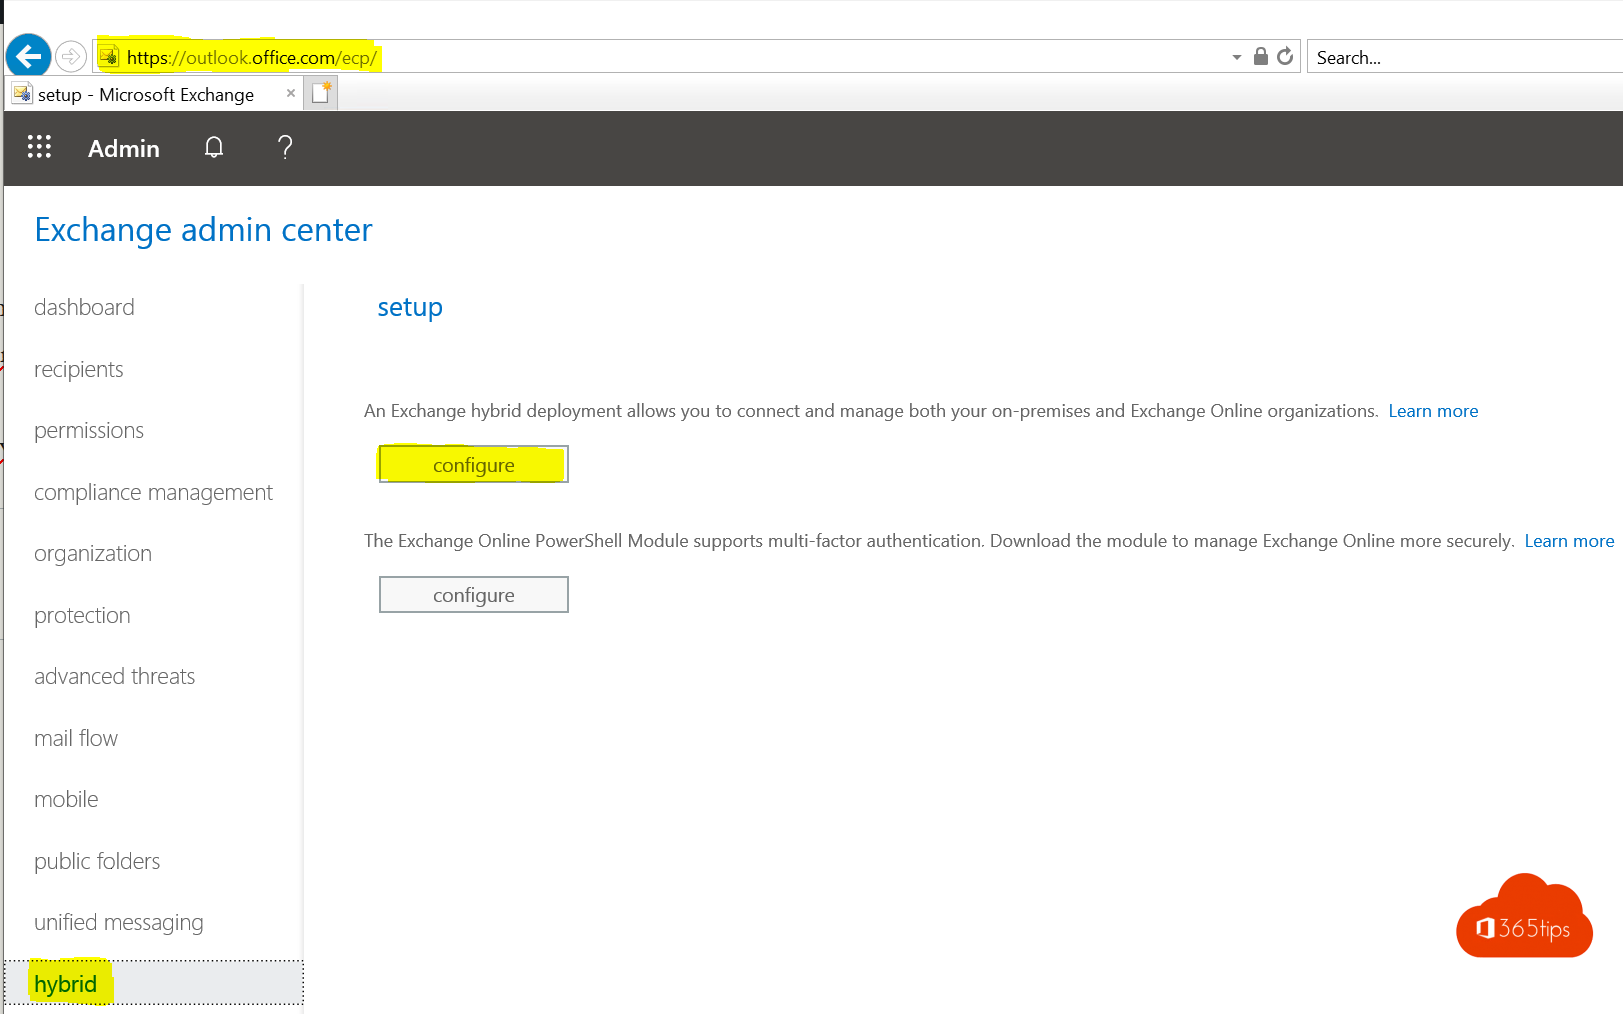
Task: Click the lock security icon
Action: pyautogui.click(x=1261, y=56)
